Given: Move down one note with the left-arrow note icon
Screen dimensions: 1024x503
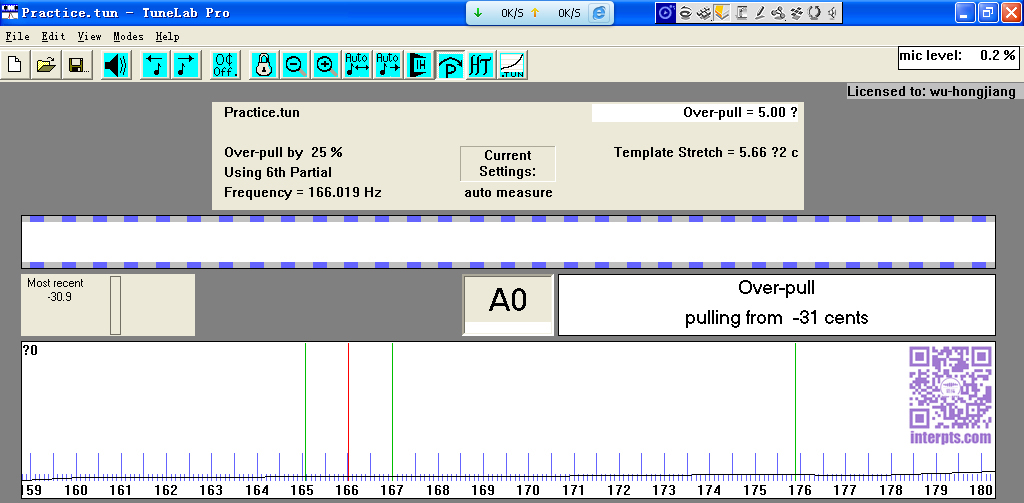Looking at the screenshot, I should (155, 65).
